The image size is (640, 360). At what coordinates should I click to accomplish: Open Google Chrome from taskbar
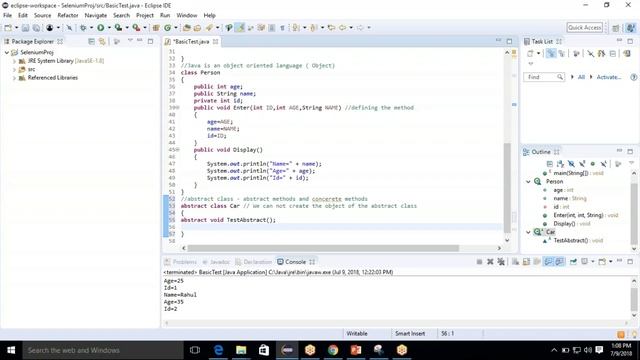[x=333, y=350]
